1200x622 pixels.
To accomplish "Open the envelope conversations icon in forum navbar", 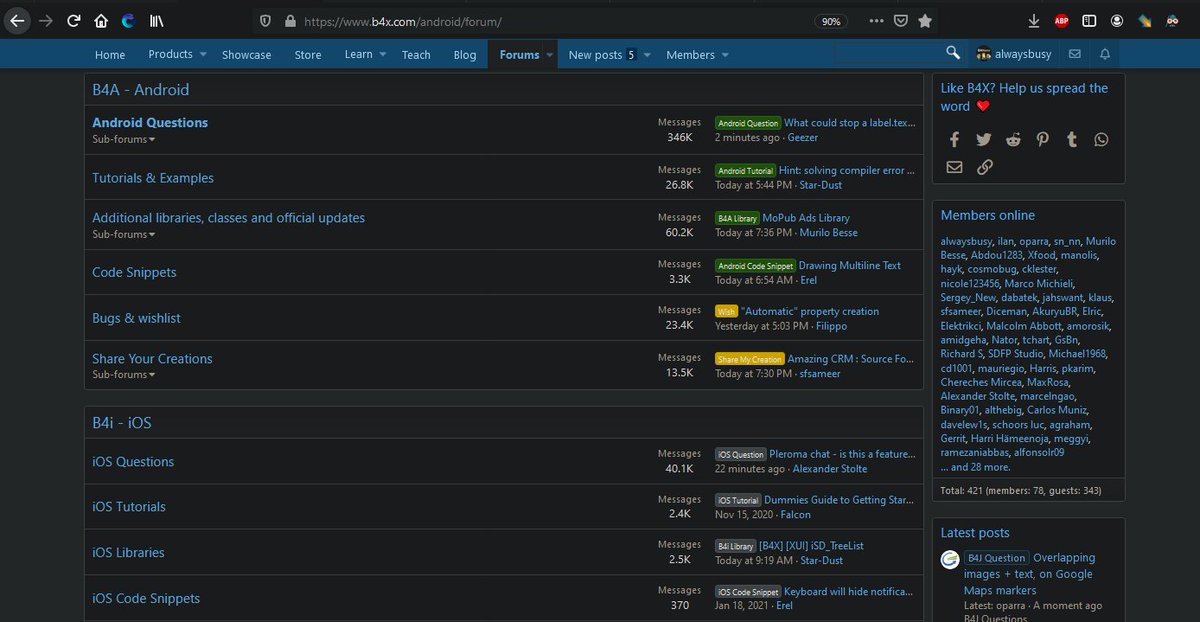I will coord(1074,54).
